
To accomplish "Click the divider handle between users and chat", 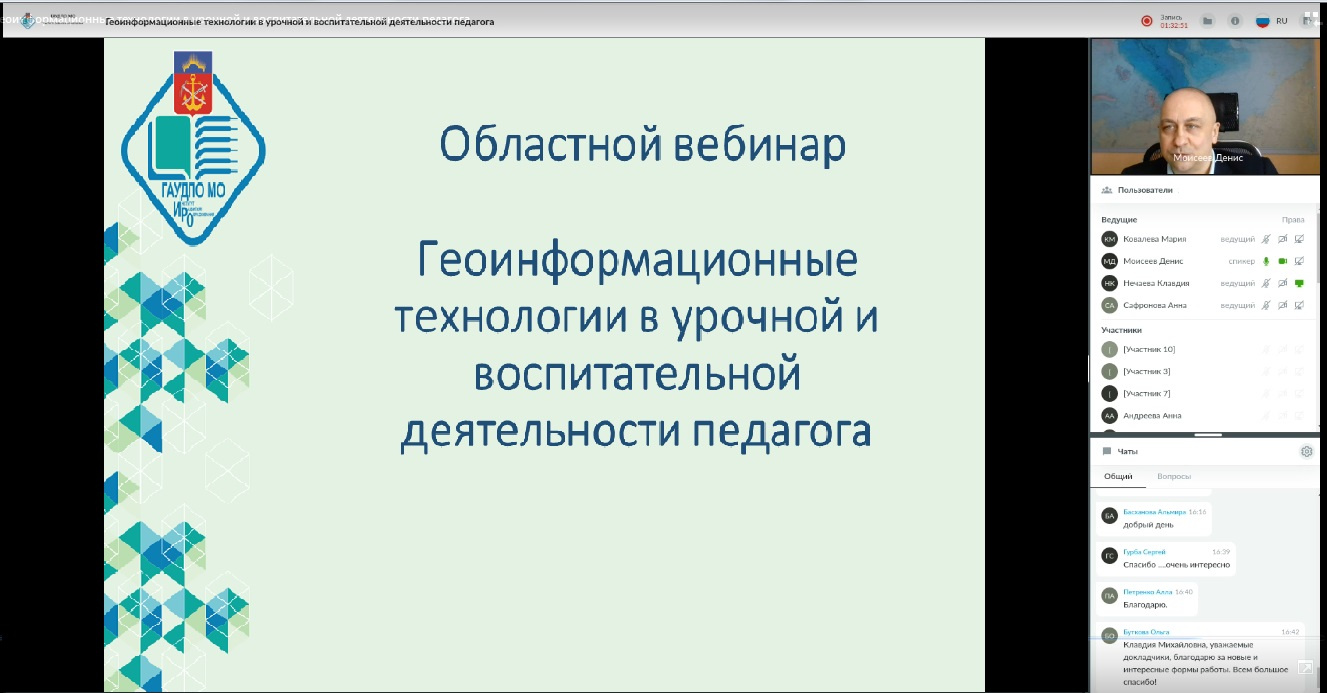I will pos(1208,435).
